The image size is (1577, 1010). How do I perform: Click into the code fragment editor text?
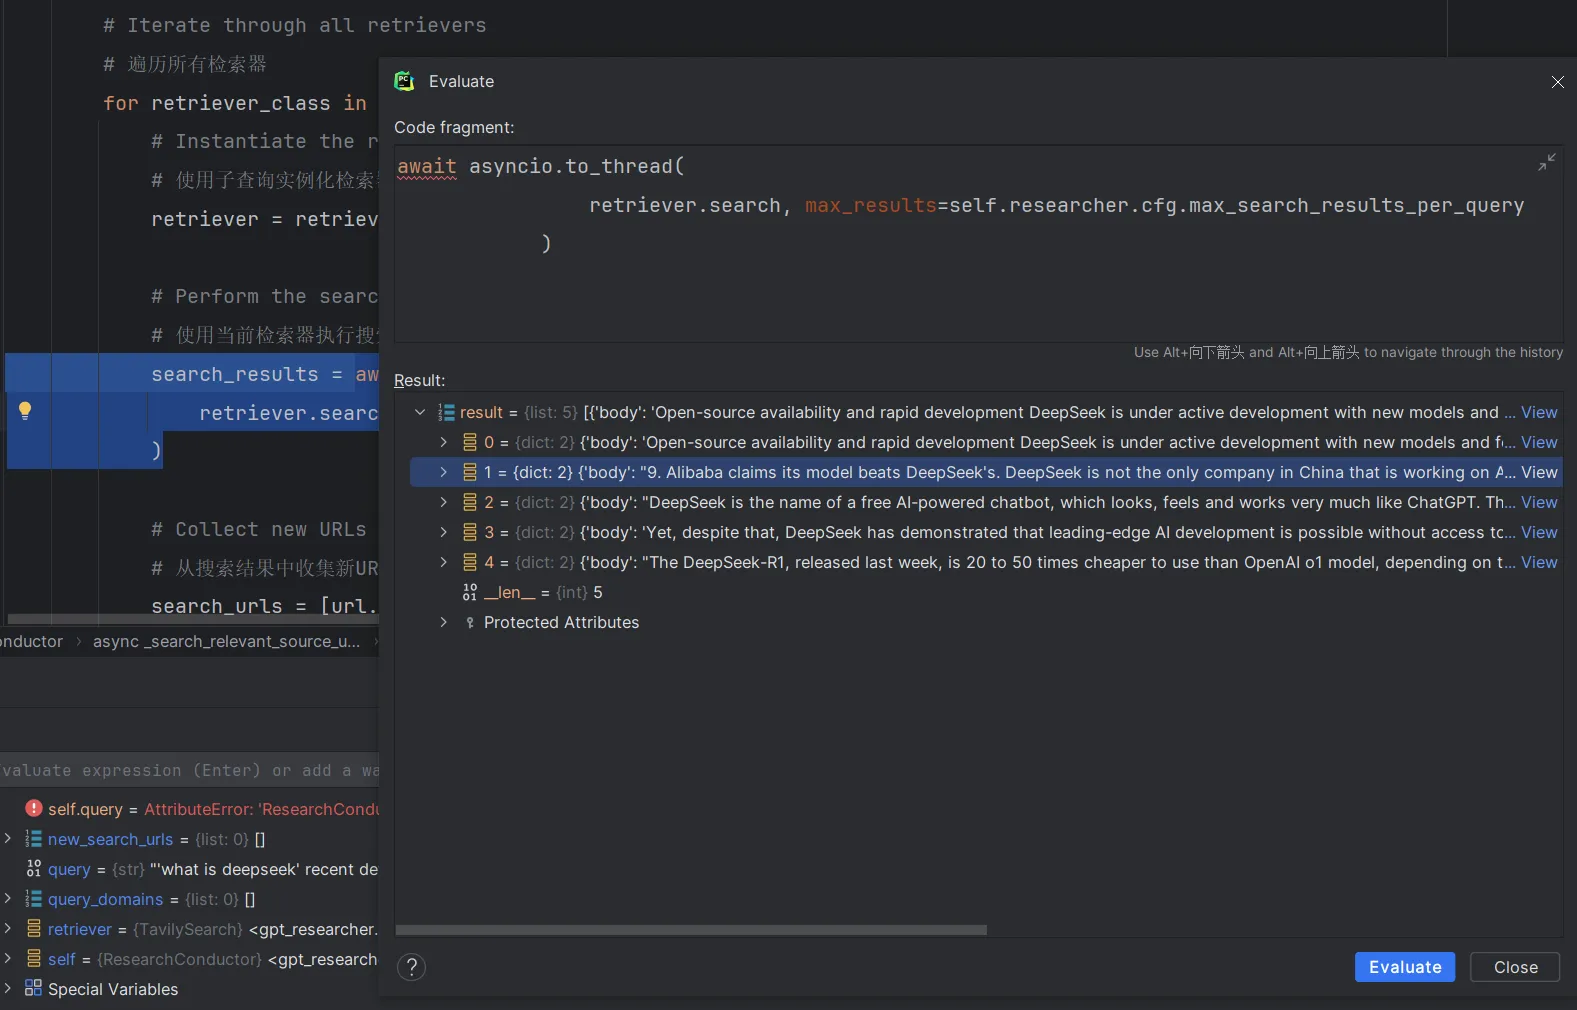(x=978, y=244)
